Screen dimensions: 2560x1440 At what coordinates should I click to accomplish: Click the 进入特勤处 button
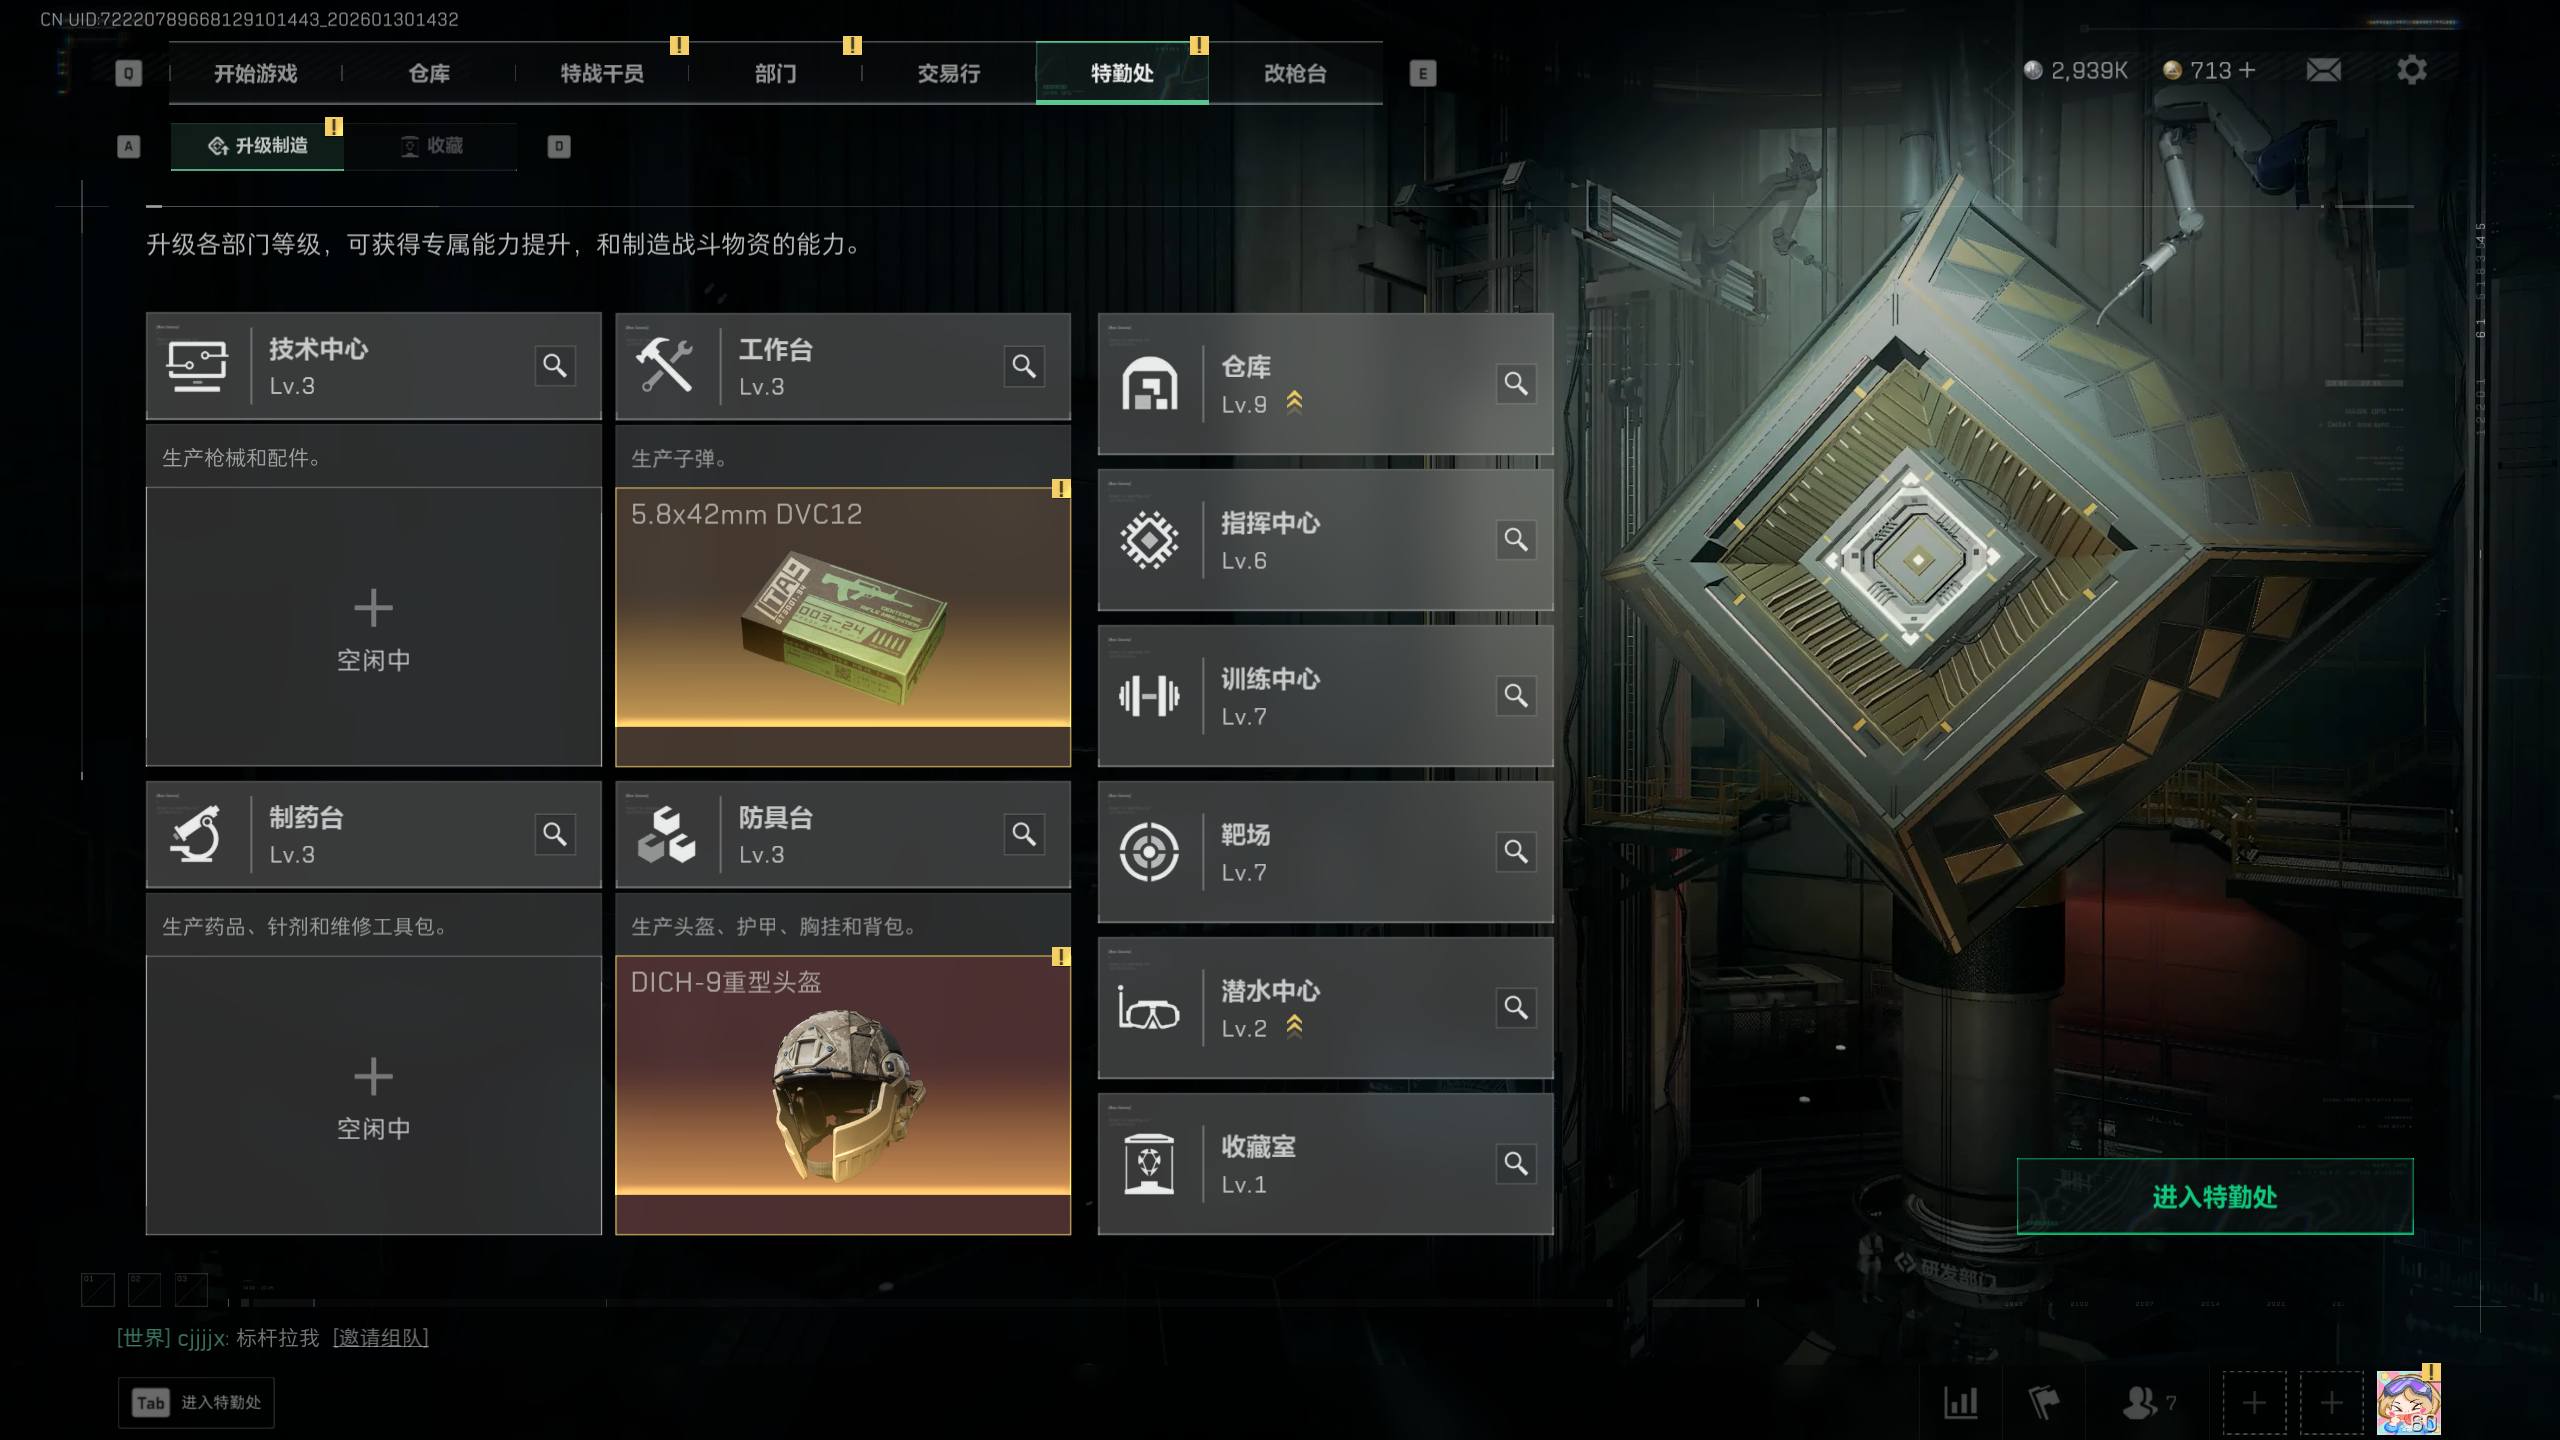(2215, 1196)
